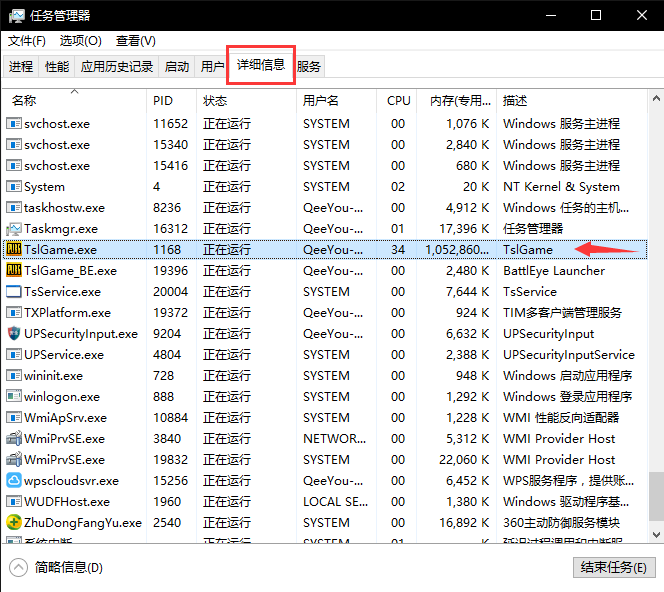Click the WmiPrvSE.exe PID 3840 icon
This screenshot has height=592, width=664.
tap(14, 439)
